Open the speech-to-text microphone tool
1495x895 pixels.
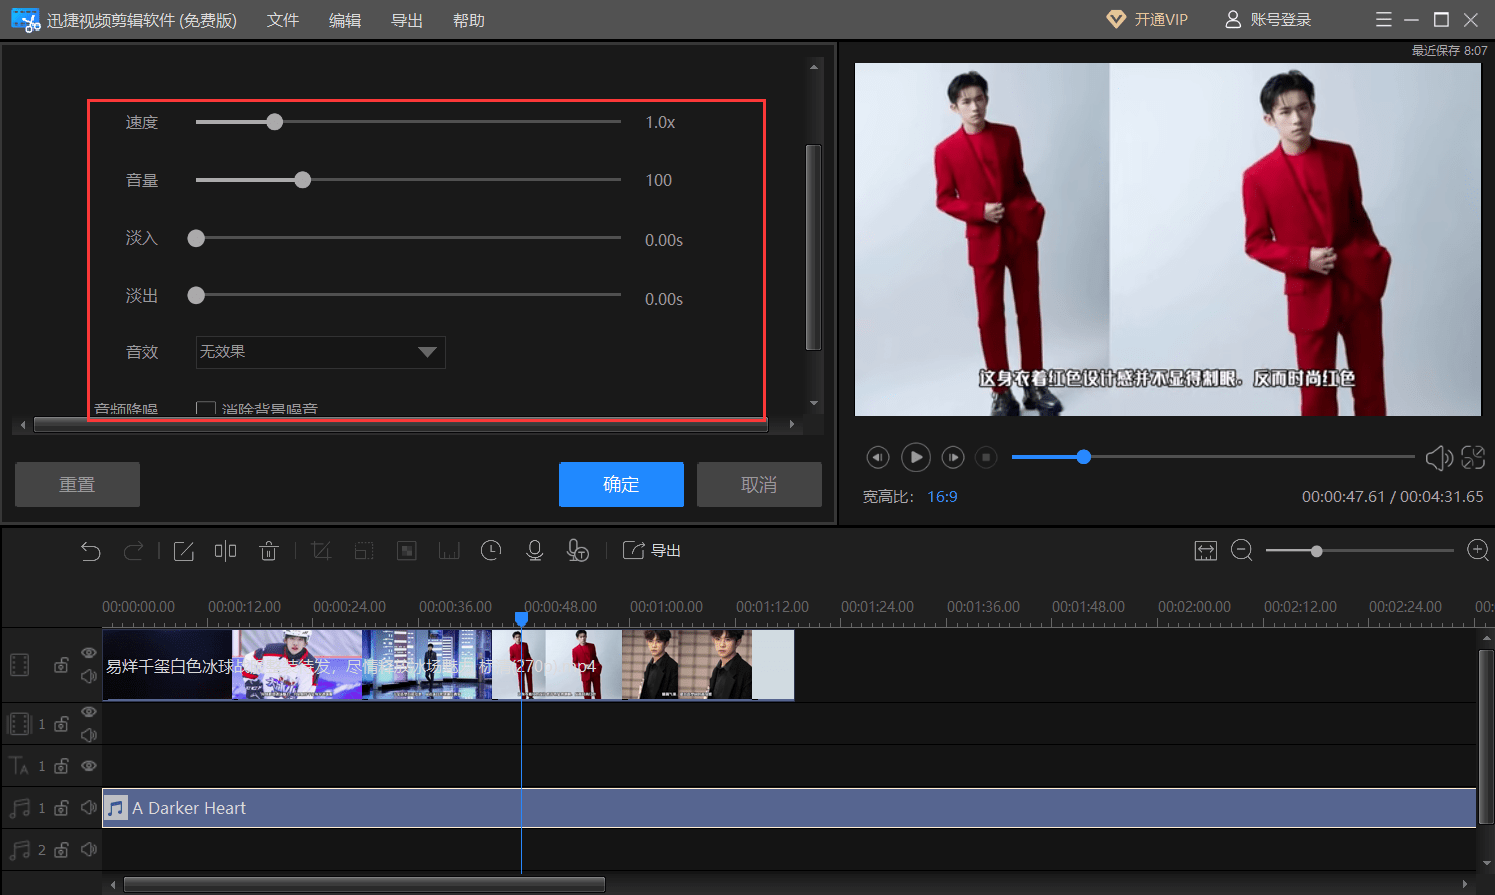click(577, 551)
